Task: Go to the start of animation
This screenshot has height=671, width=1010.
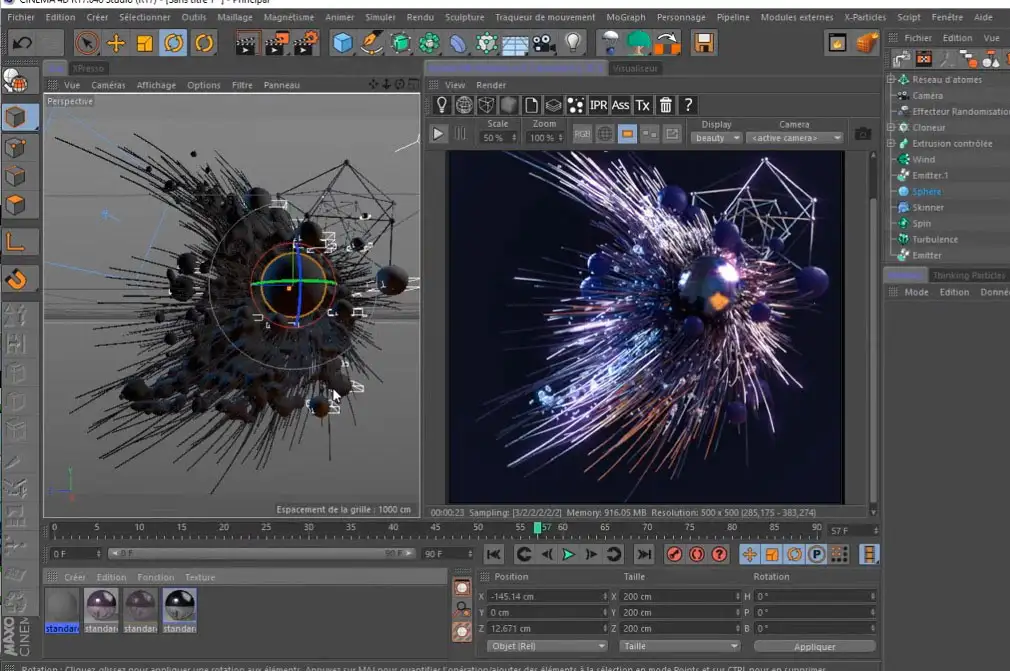Action: (494, 554)
